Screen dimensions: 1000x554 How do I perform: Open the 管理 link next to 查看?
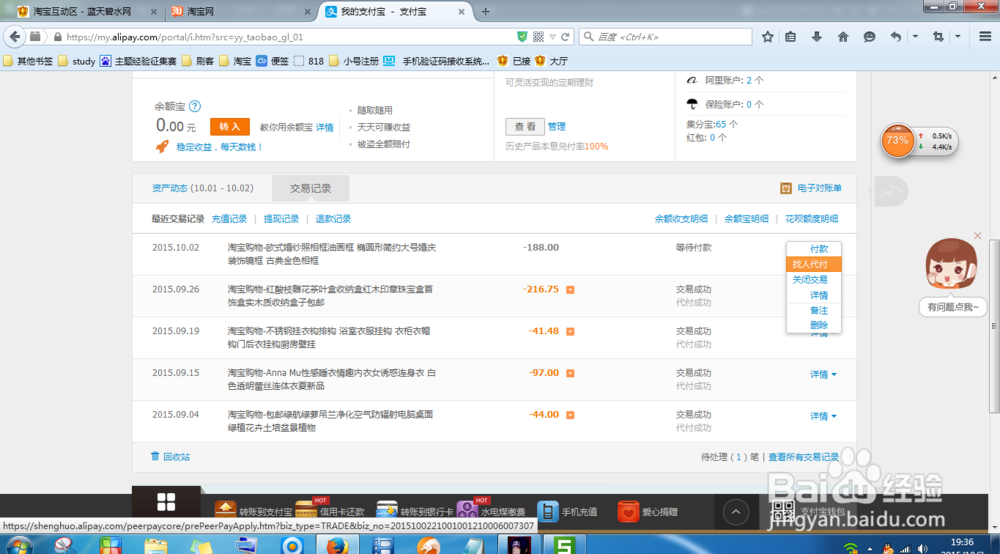pyautogui.click(x=556, y=127)
